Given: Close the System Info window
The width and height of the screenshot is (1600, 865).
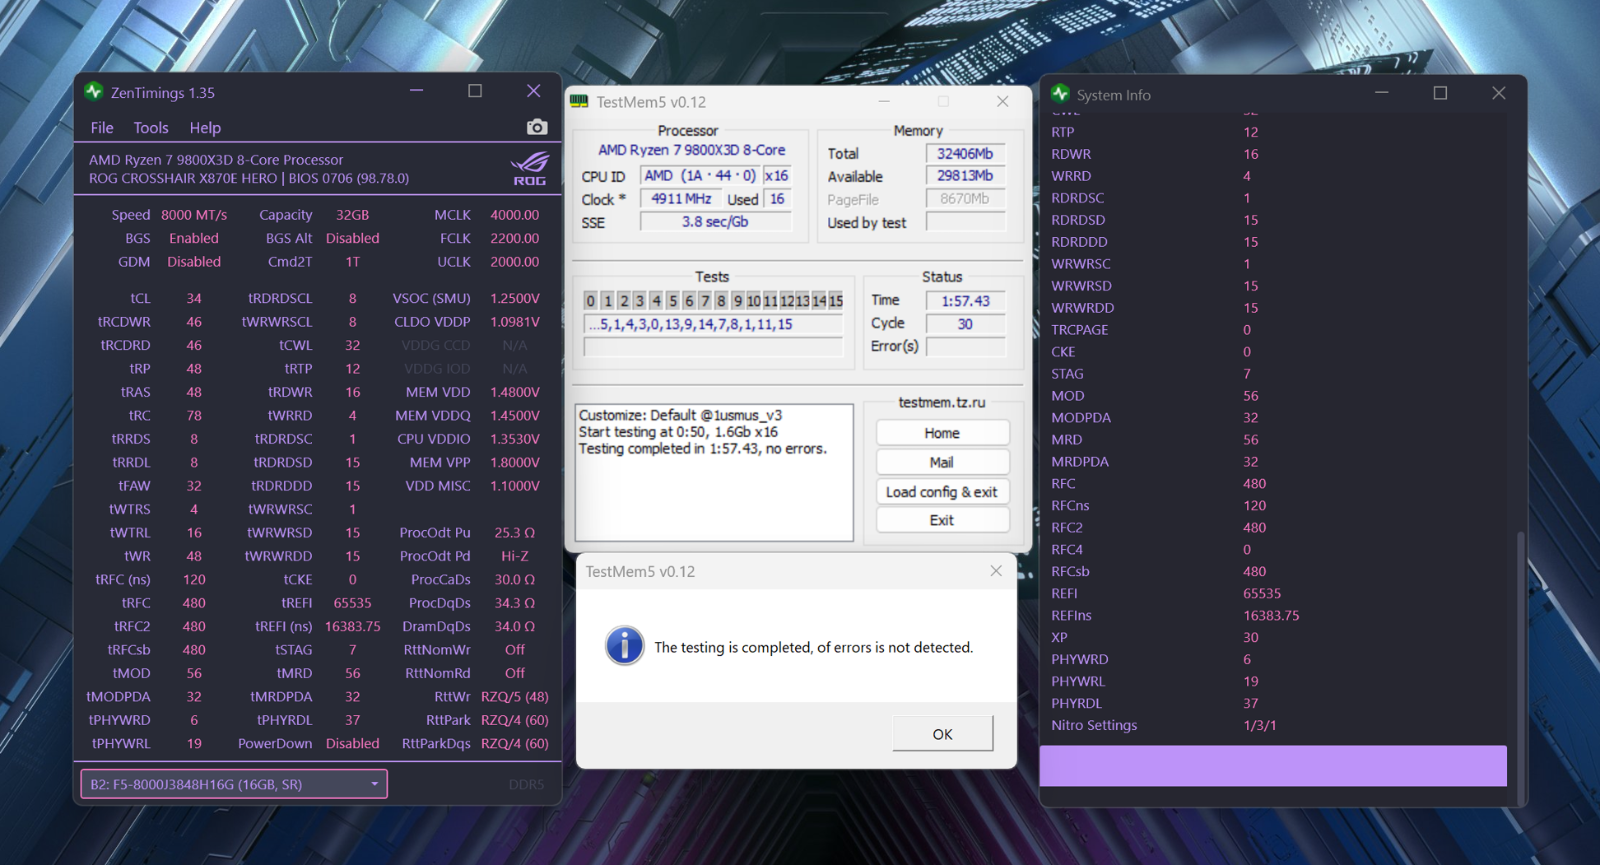Looking at the screenshot, I should coord(1498,93).
